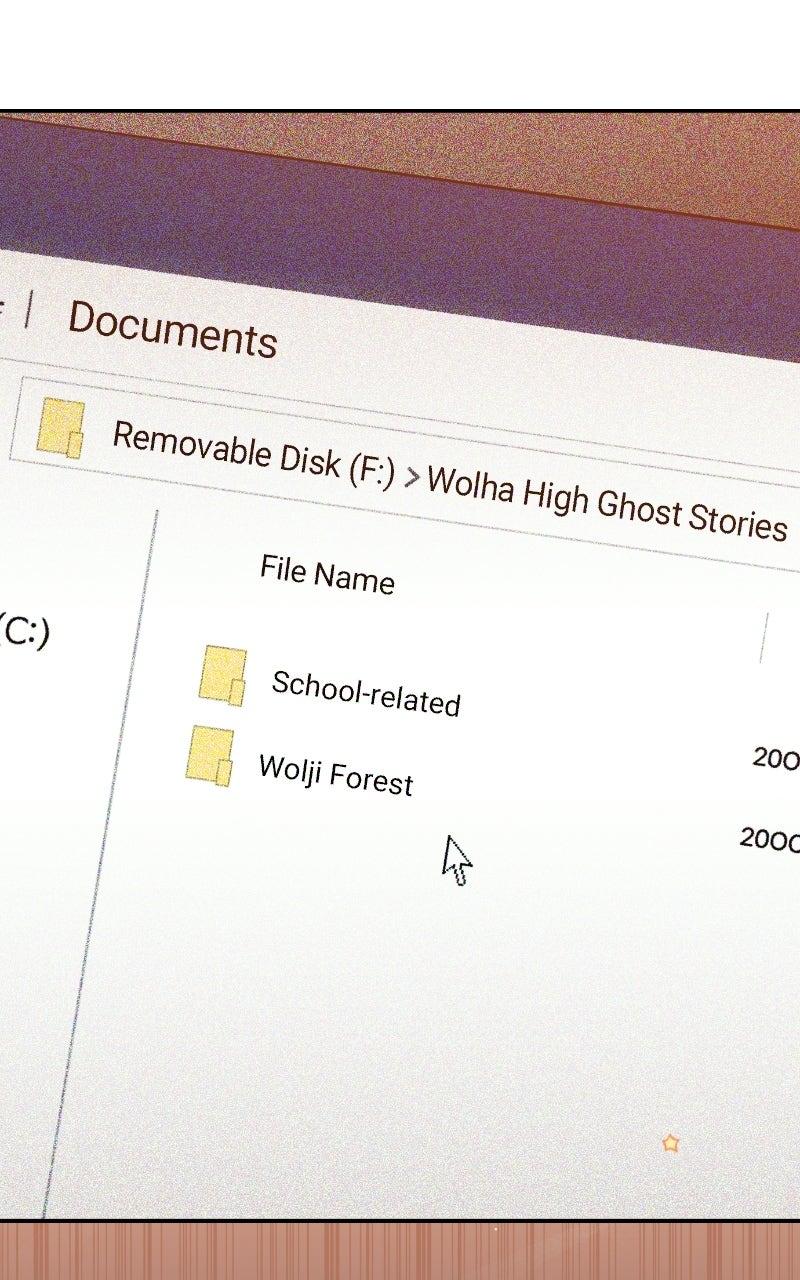Open the Wolji Forest folder icon
The image size is (800, 1280).
pyautogui.click(x=210, y=756)
